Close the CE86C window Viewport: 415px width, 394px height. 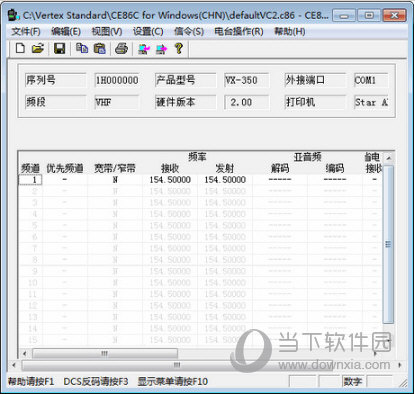(394, 15)
